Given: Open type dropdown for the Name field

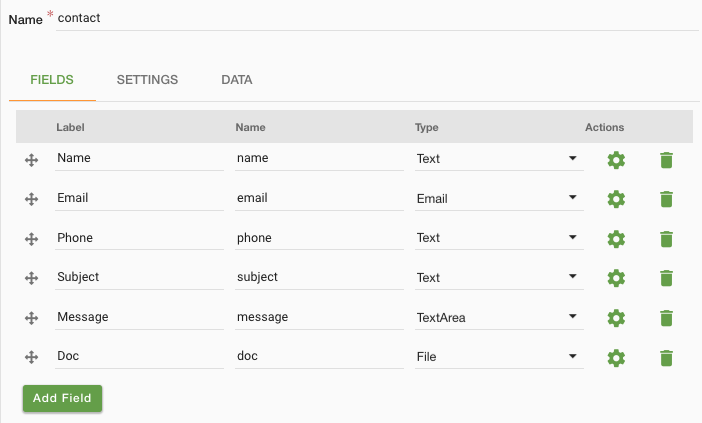Looking at the screenshot, I should point(499,159).
